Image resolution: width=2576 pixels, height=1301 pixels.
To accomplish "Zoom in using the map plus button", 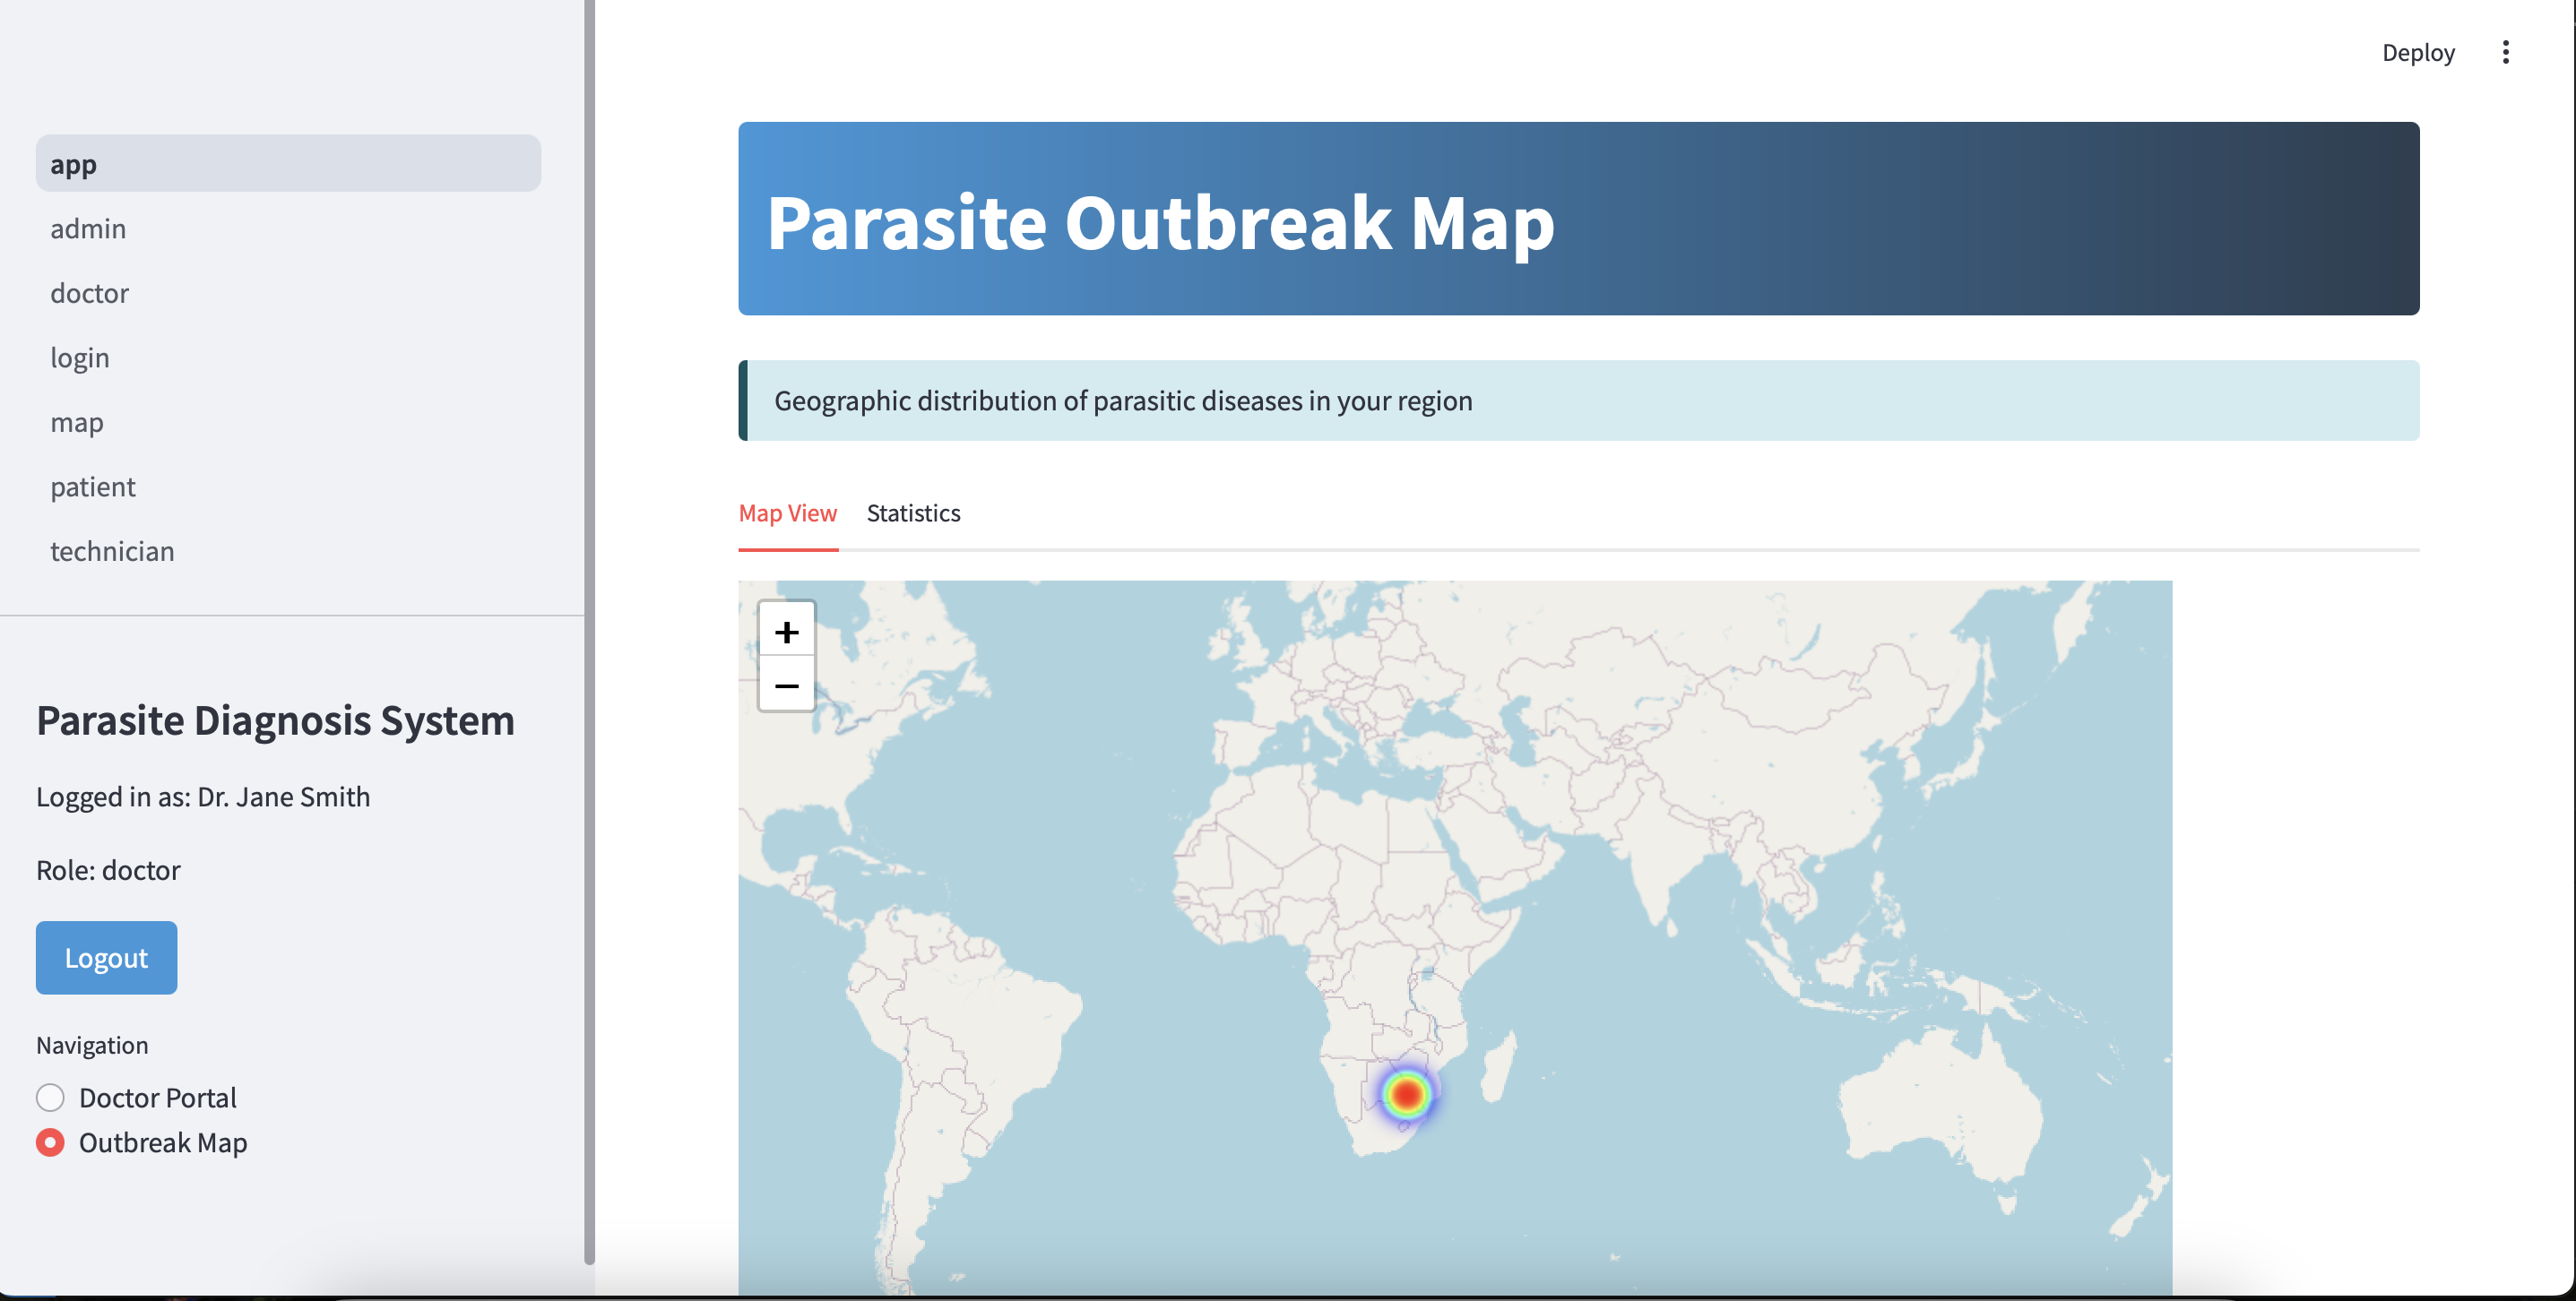I will [x=786, y=631].
